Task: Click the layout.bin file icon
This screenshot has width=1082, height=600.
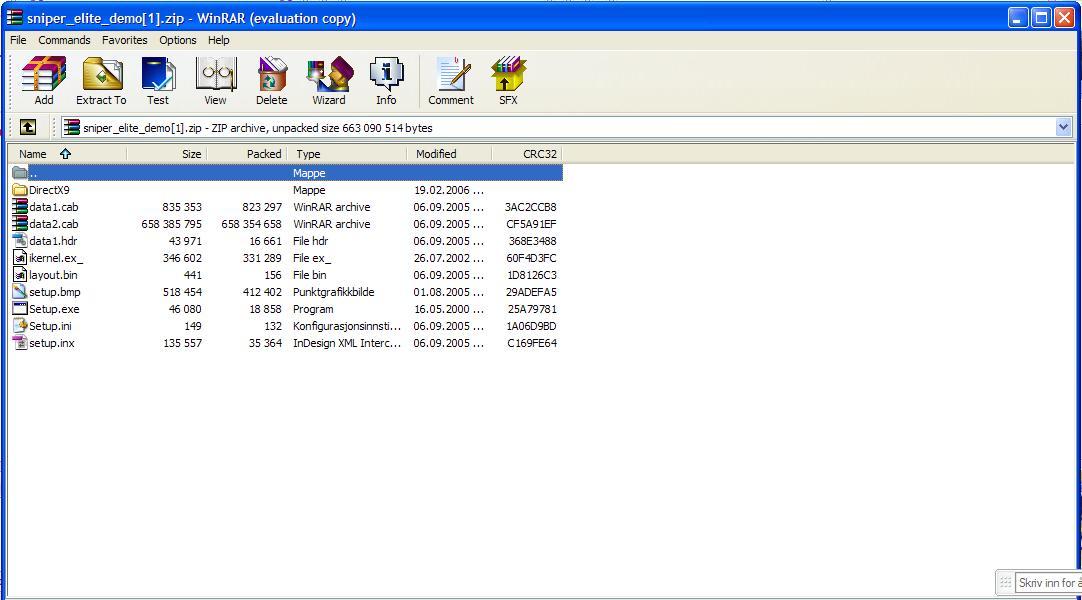Action: [20, 274]
